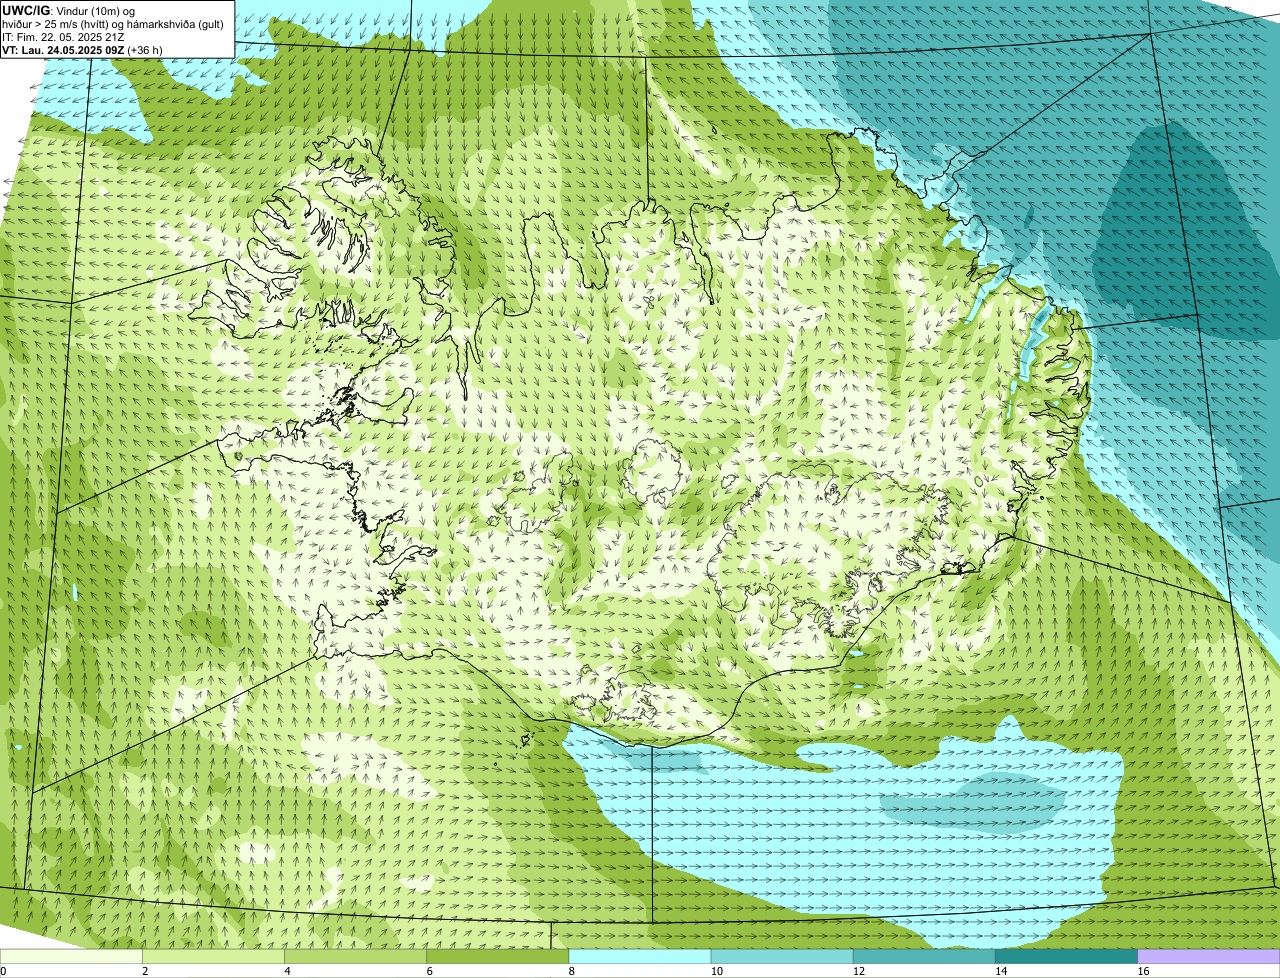Pick the lavender legend segment above 16 m/s
The image size is (1280, 978).
coord(1209,957)
